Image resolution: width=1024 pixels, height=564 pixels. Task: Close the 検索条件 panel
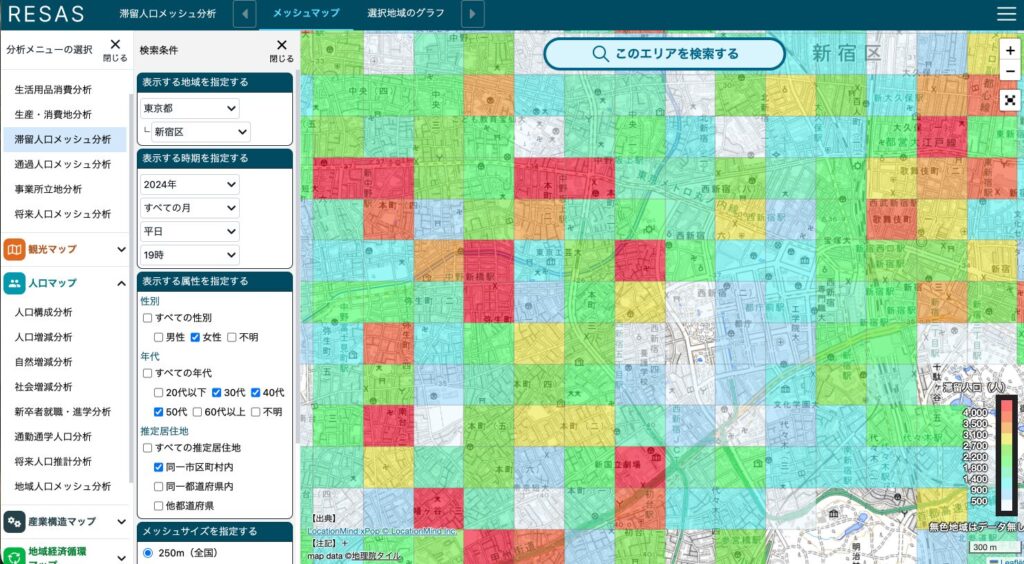(x=281, y=49)
